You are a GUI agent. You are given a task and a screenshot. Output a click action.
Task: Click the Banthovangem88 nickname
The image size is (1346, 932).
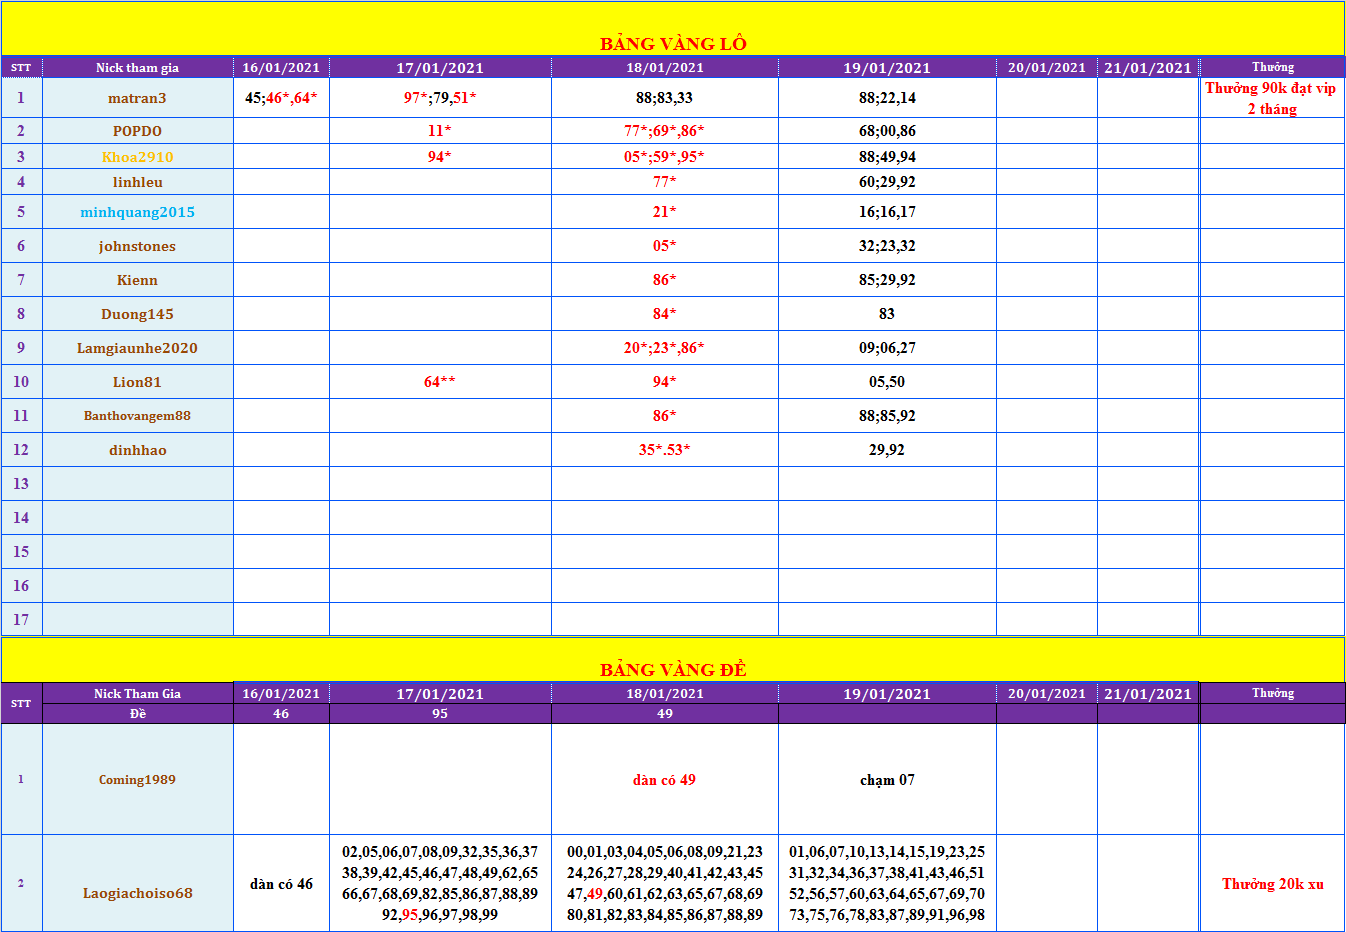(137, 416)
